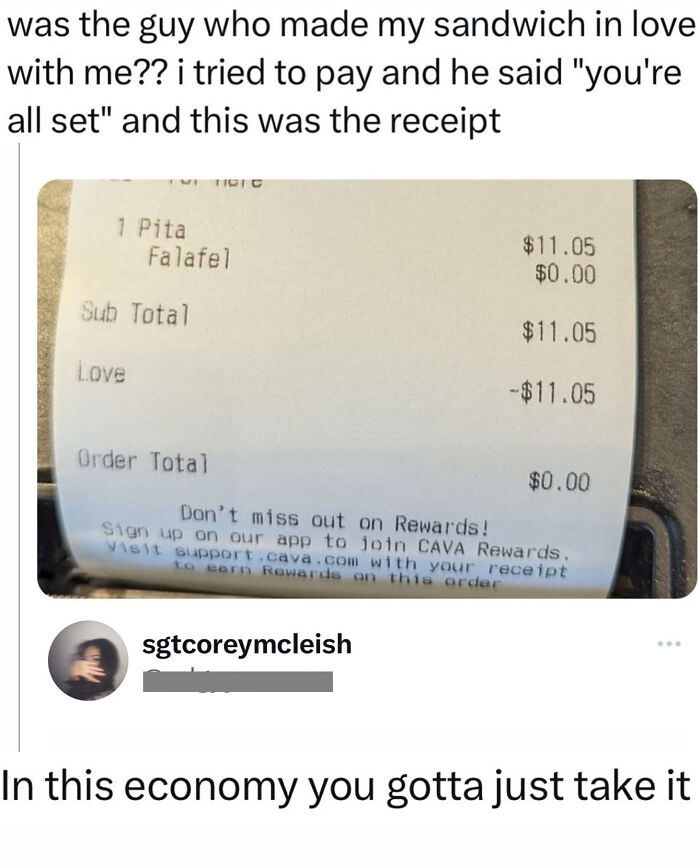Viewport: 700px width, 868px height.
Task: Open sgtcoreymcleish's profile avatar
Action: 89,660
